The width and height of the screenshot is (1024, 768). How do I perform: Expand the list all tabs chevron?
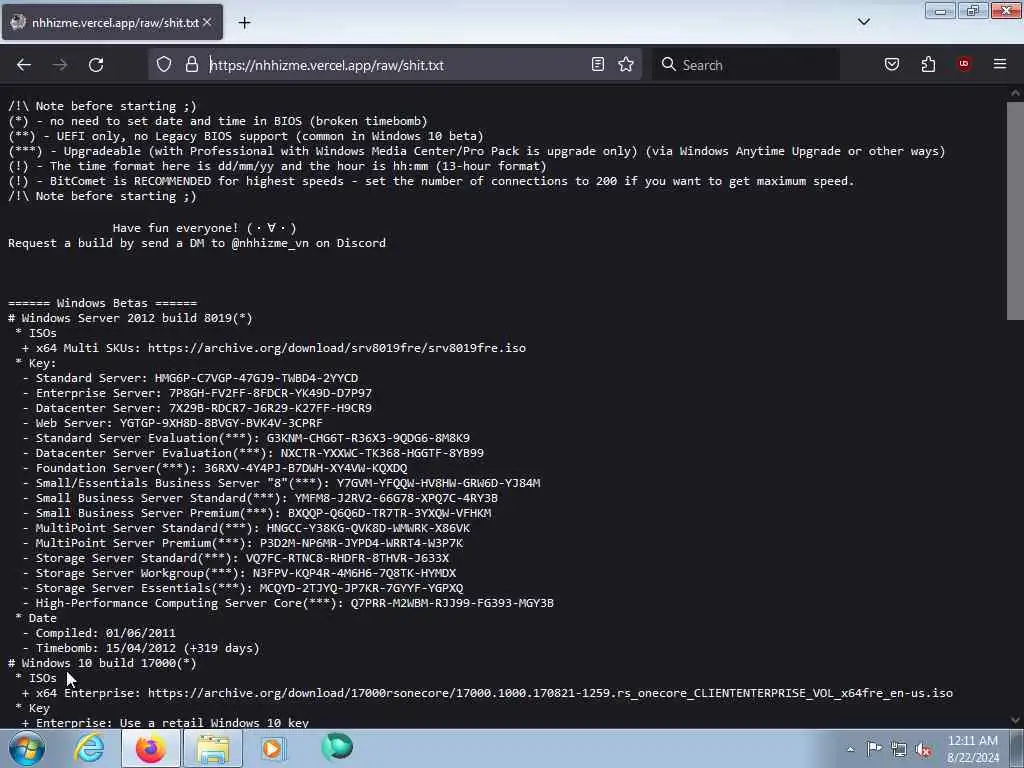(x=863, y=22)
